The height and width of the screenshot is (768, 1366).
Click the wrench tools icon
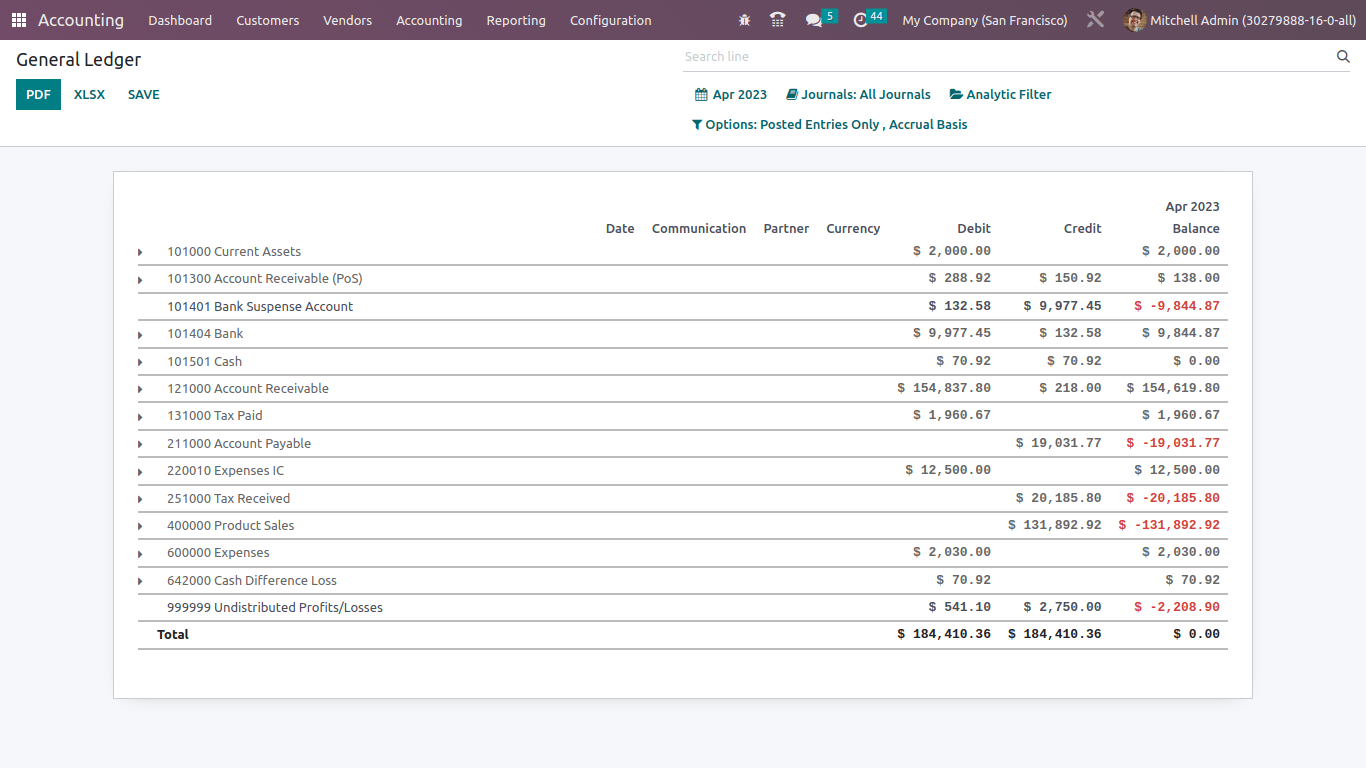[1096, 20]
